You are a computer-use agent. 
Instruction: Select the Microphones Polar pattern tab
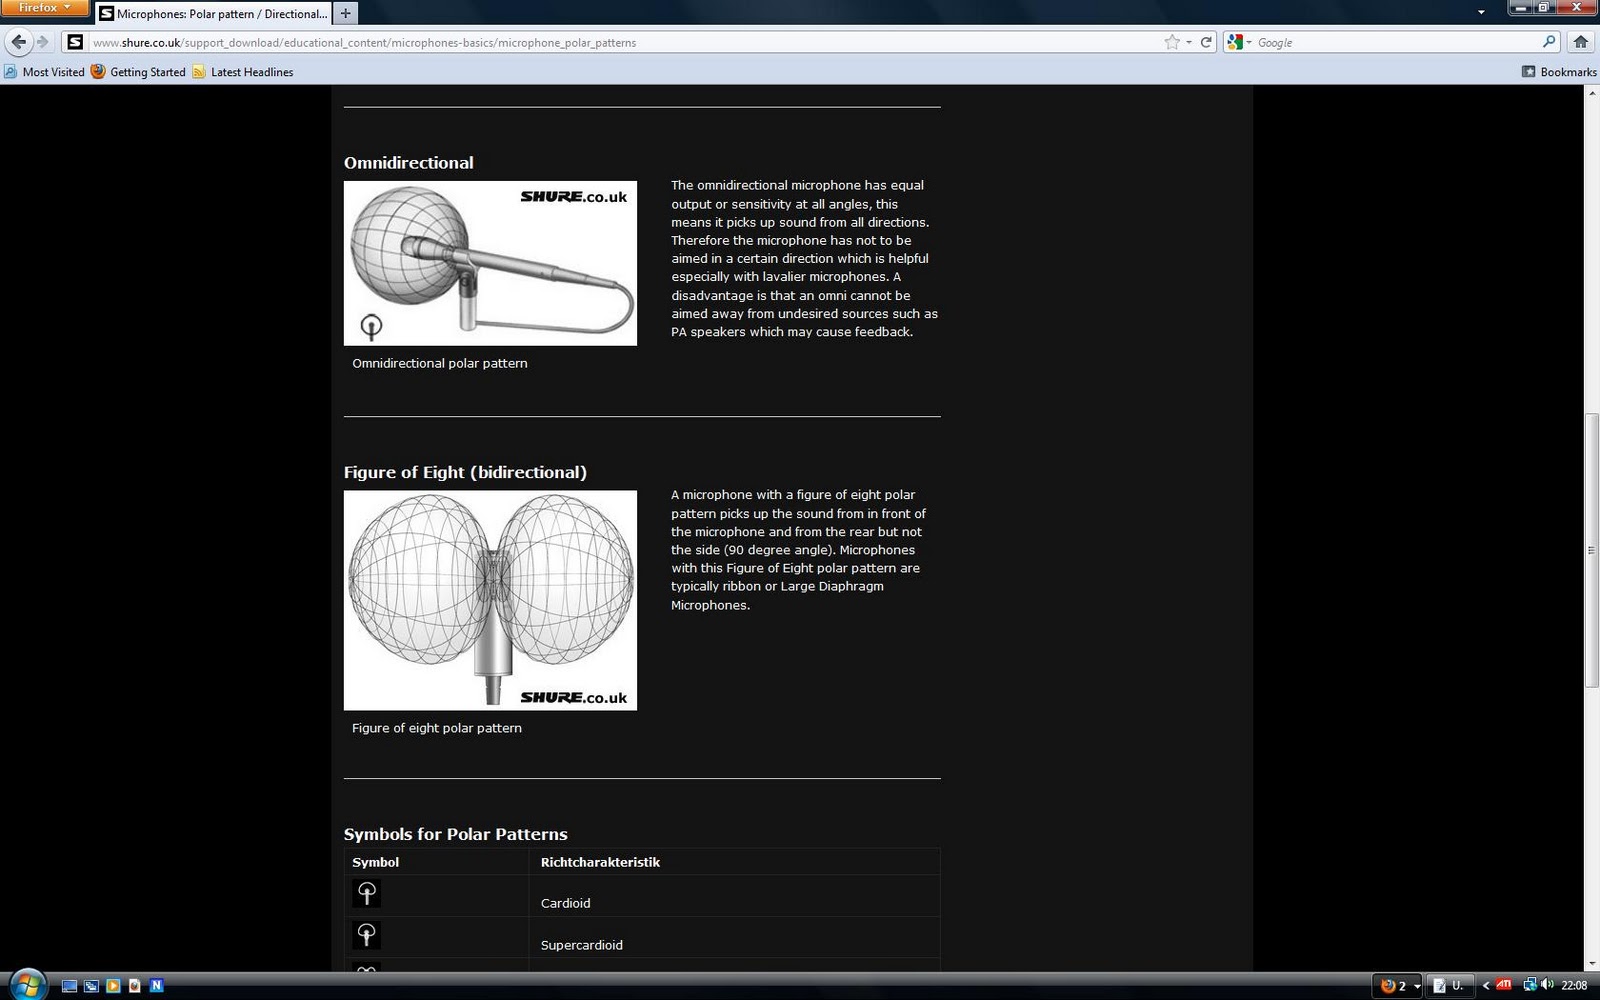[x=213, y=14]
